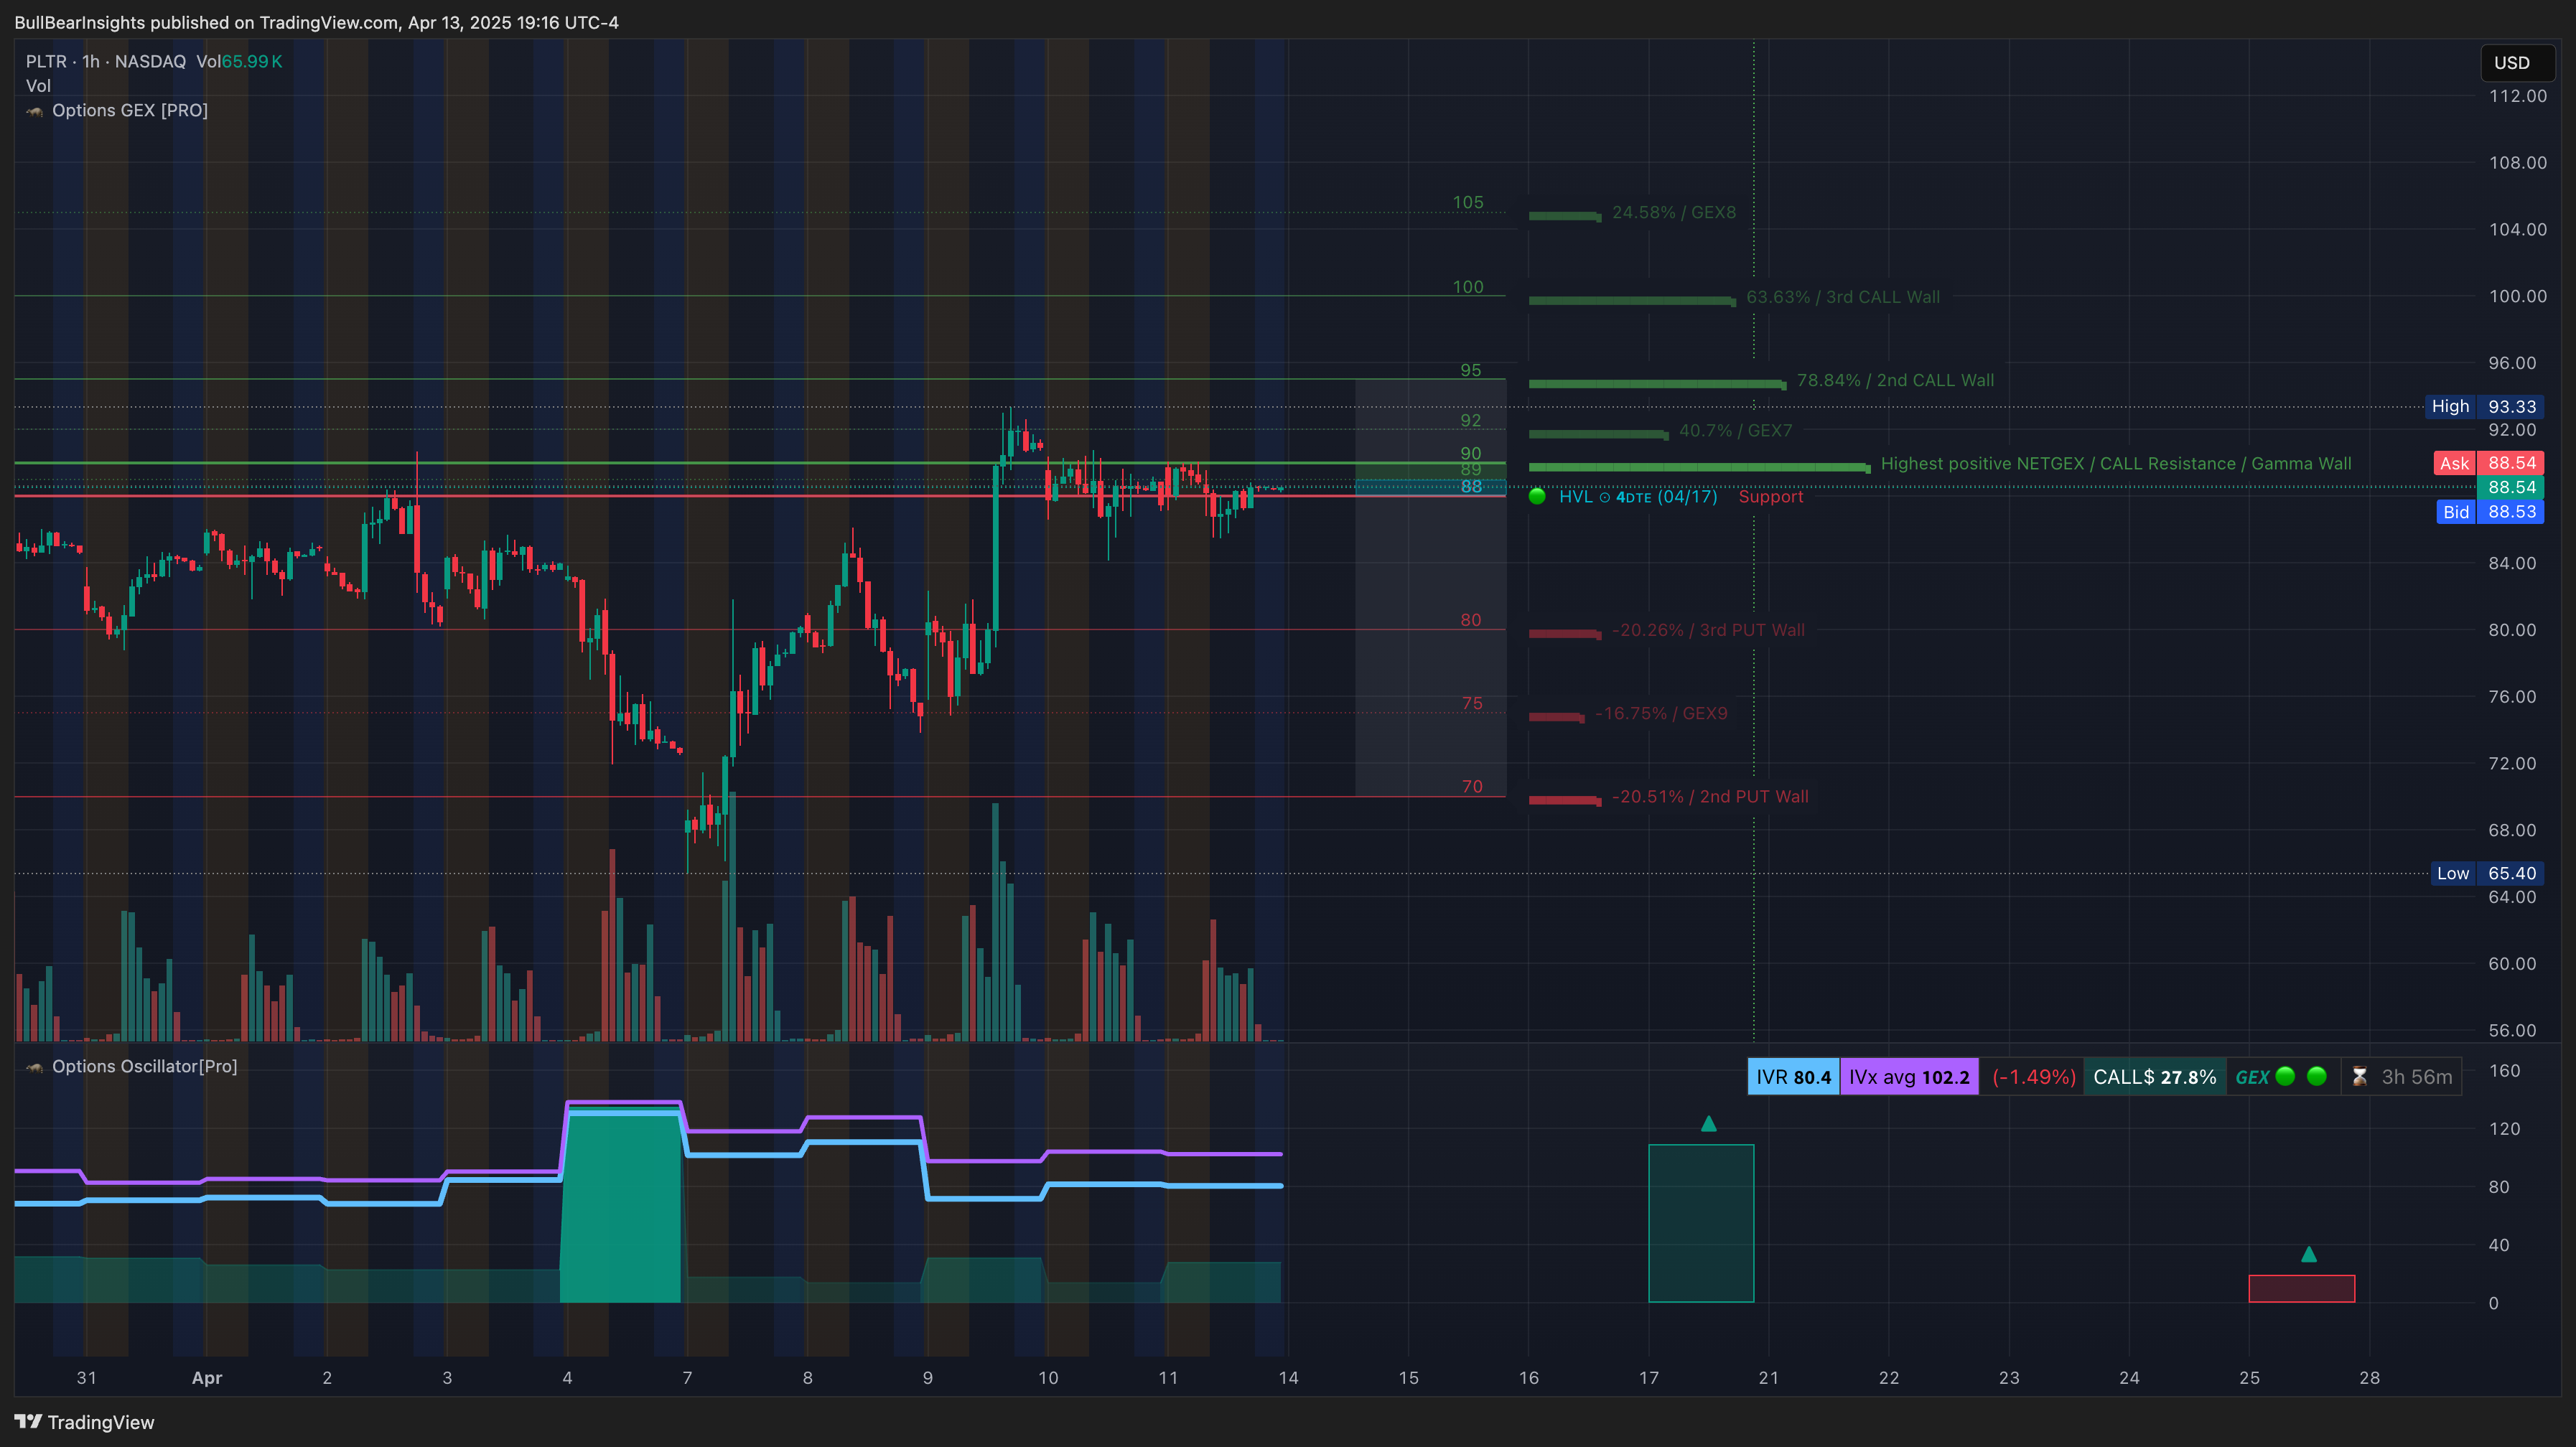The width and height of the screenshot is (2576, 1447).
Task: Click the Options GEX [PRO] indicator name
Action: pyautogui.click(x=130, y=110)
